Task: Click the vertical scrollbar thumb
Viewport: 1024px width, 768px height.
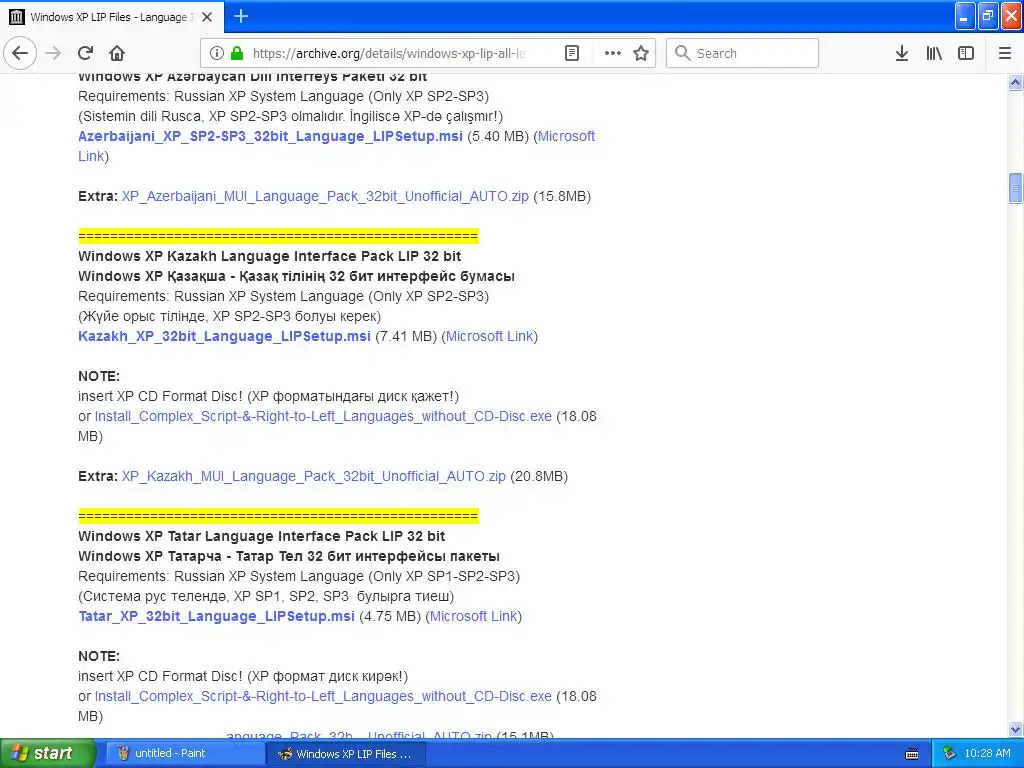Action: tap(1016, 189)
